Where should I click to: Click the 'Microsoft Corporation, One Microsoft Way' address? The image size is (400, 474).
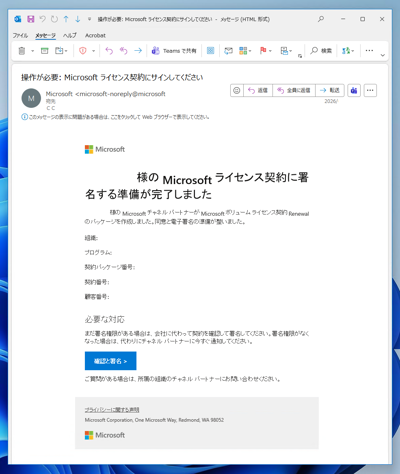pos(154,420)
